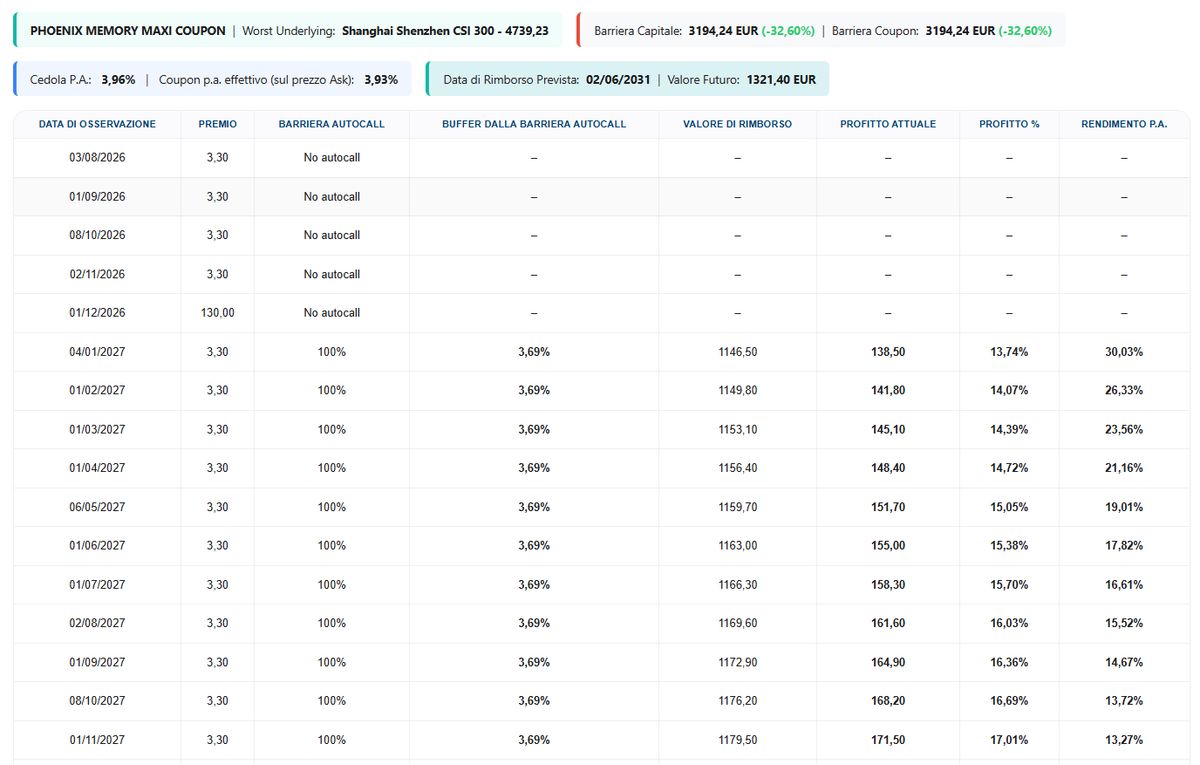Click profit percent 15,38%
Screen dimensions: 1200x765
1009,546
